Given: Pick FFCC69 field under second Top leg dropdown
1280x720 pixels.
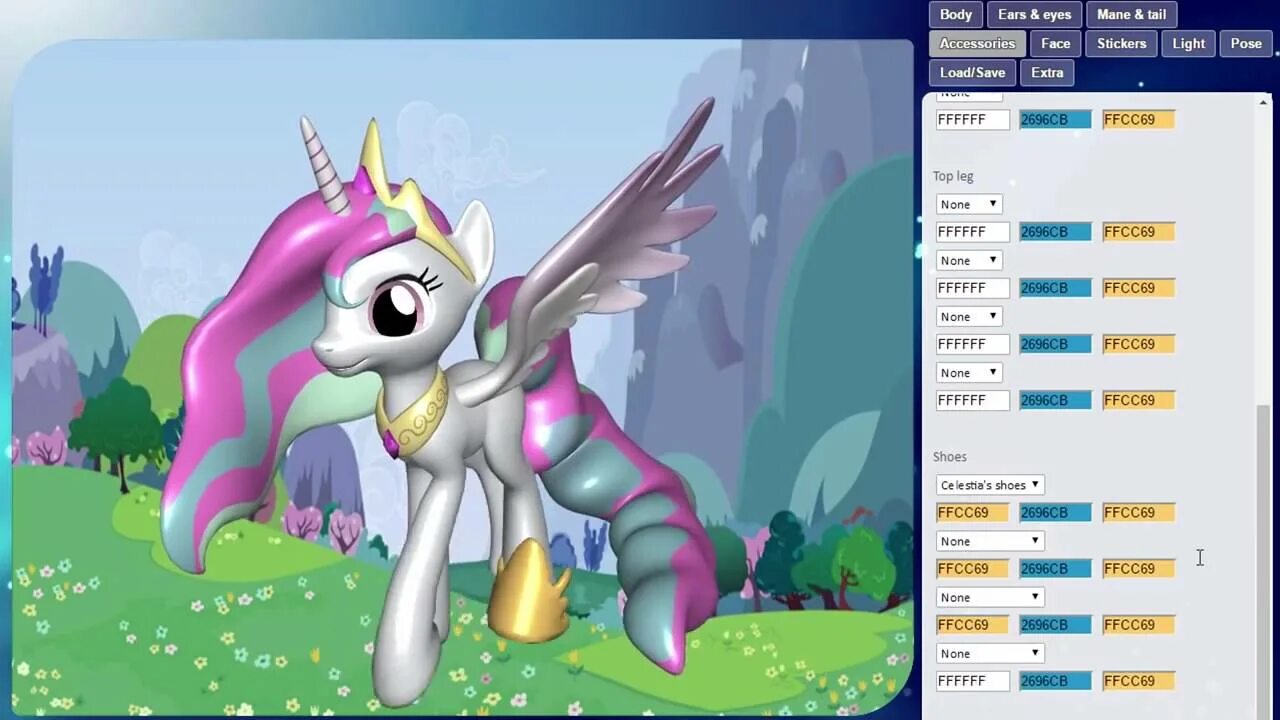Looking at the screenshot, I should tap(1138, 287).
